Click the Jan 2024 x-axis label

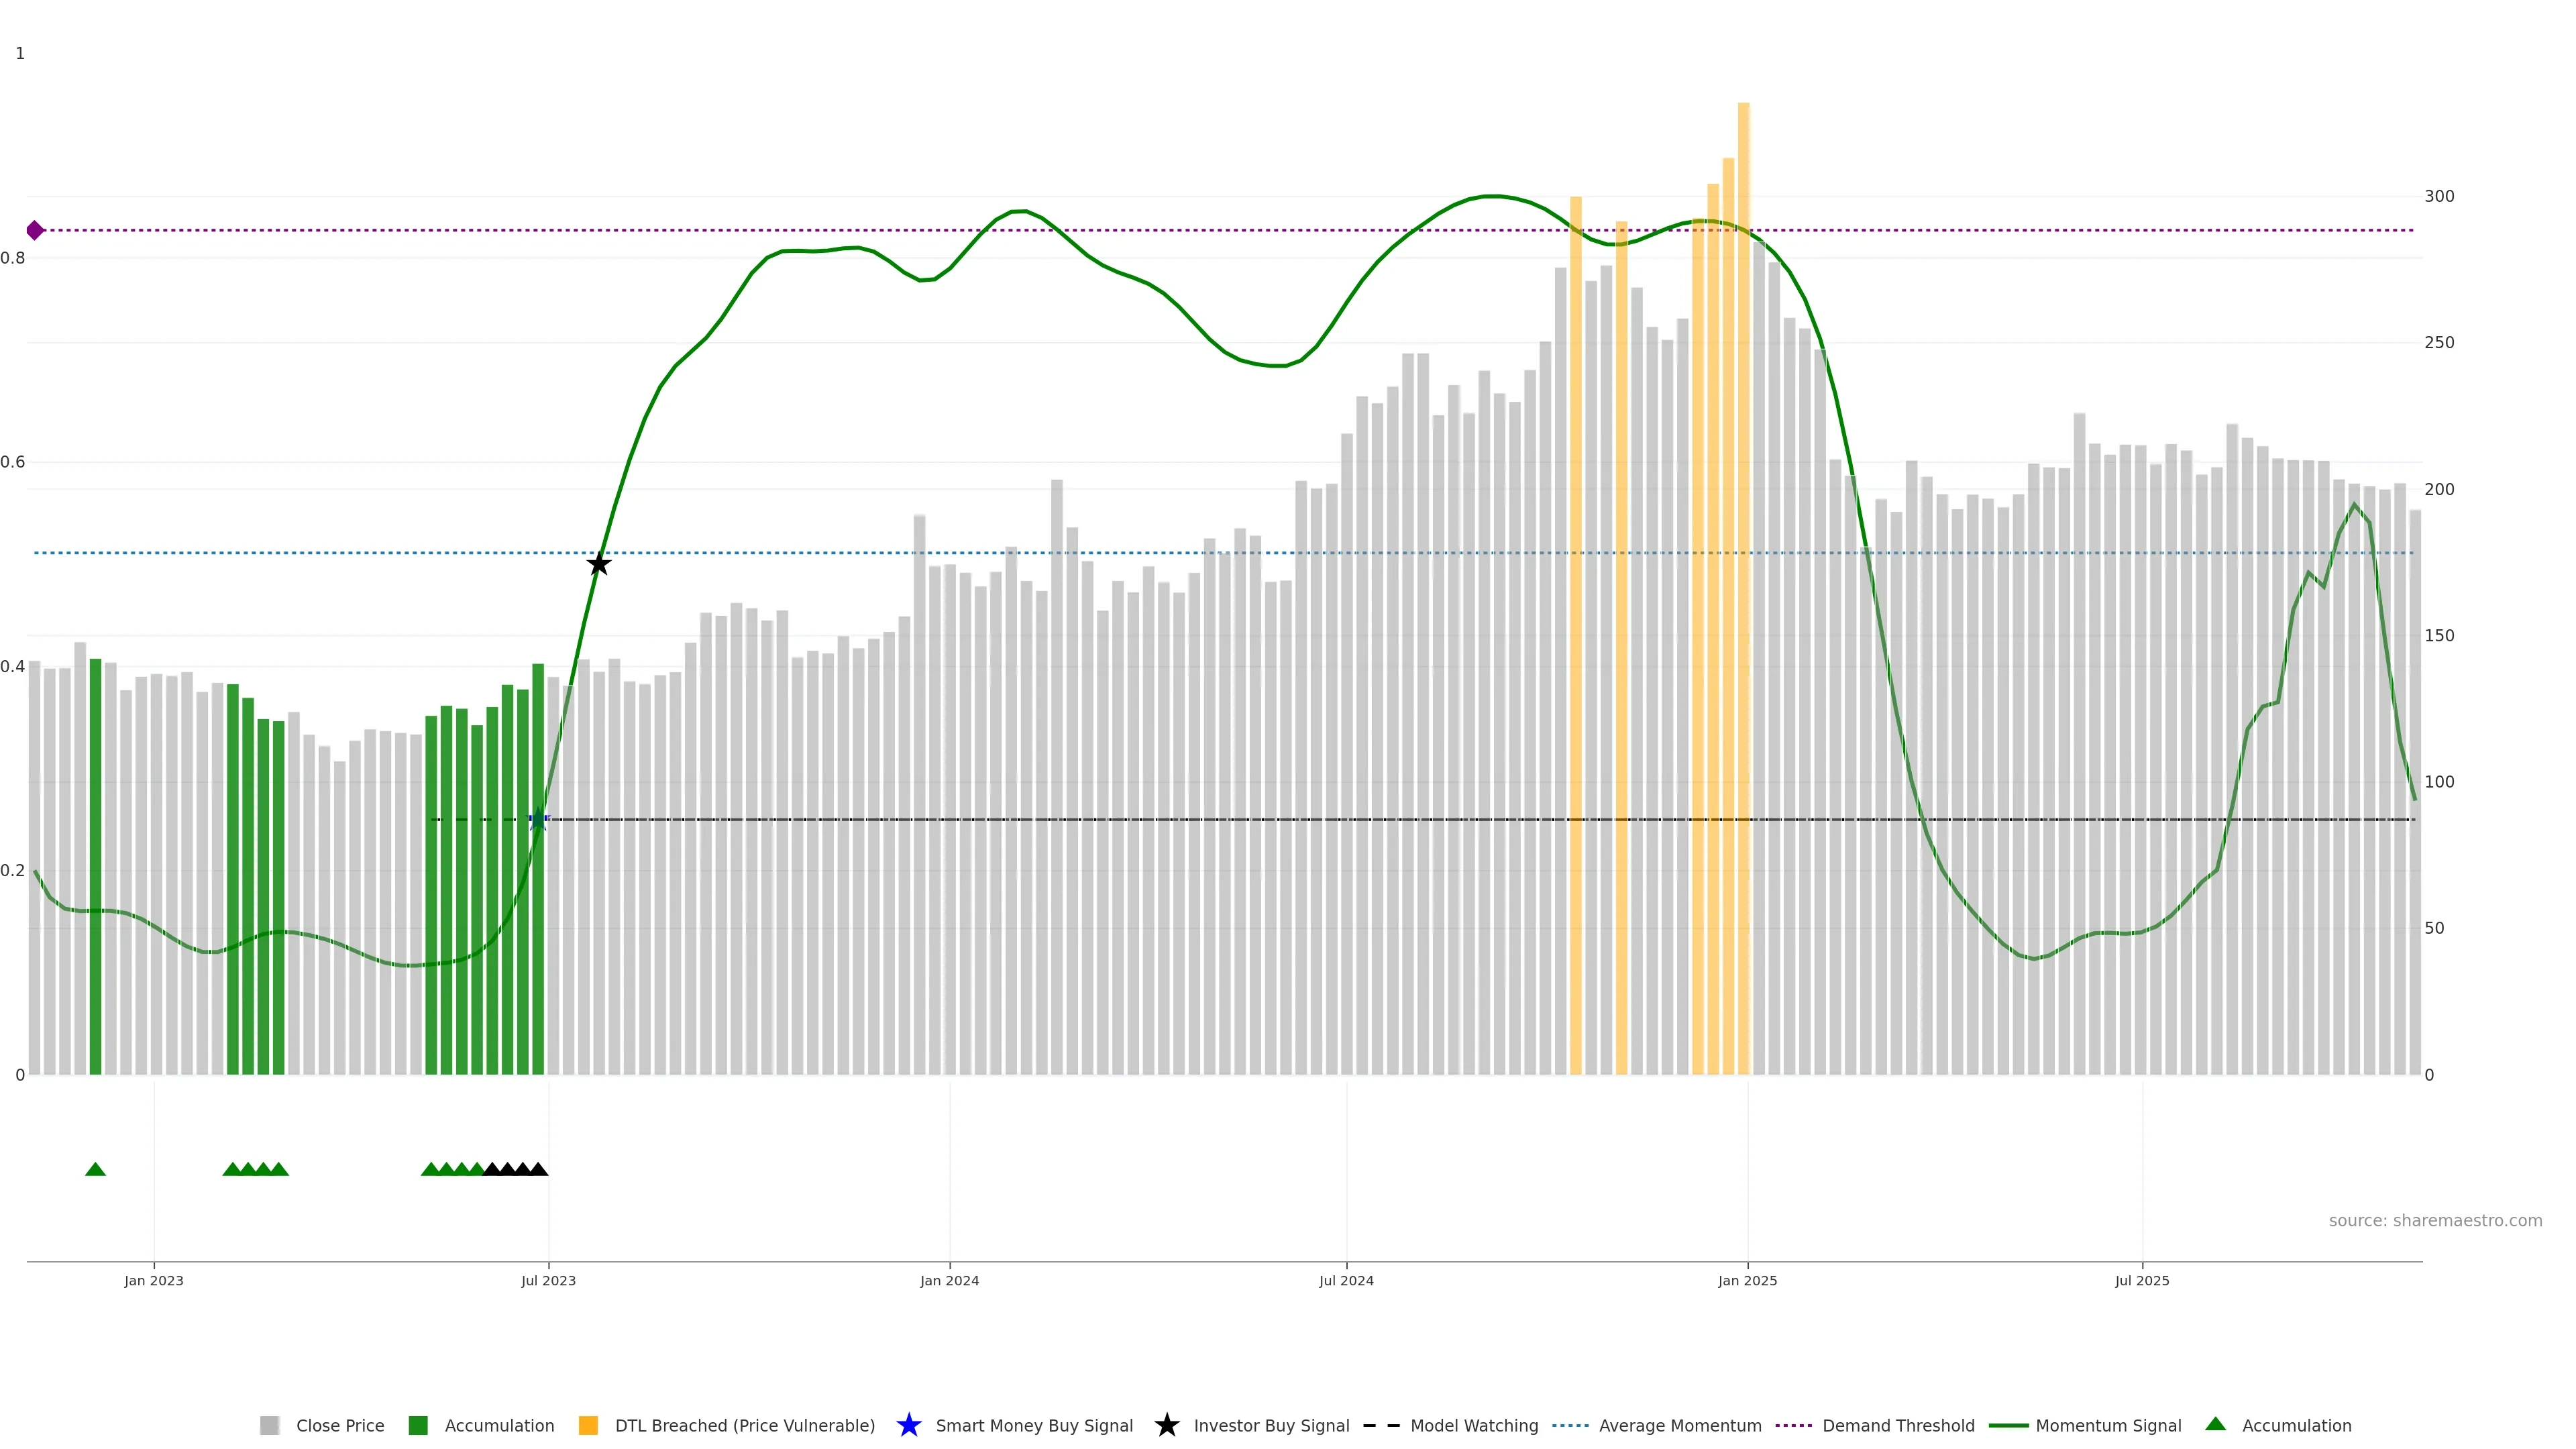pyautogui.click(x=949, y=1281)
